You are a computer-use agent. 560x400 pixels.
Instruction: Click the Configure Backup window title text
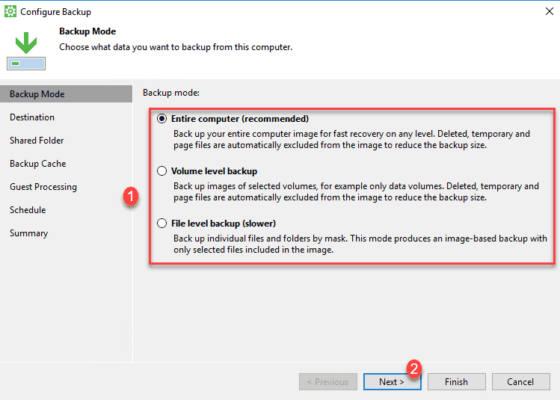pyautogui.click(x=56, y=12)
